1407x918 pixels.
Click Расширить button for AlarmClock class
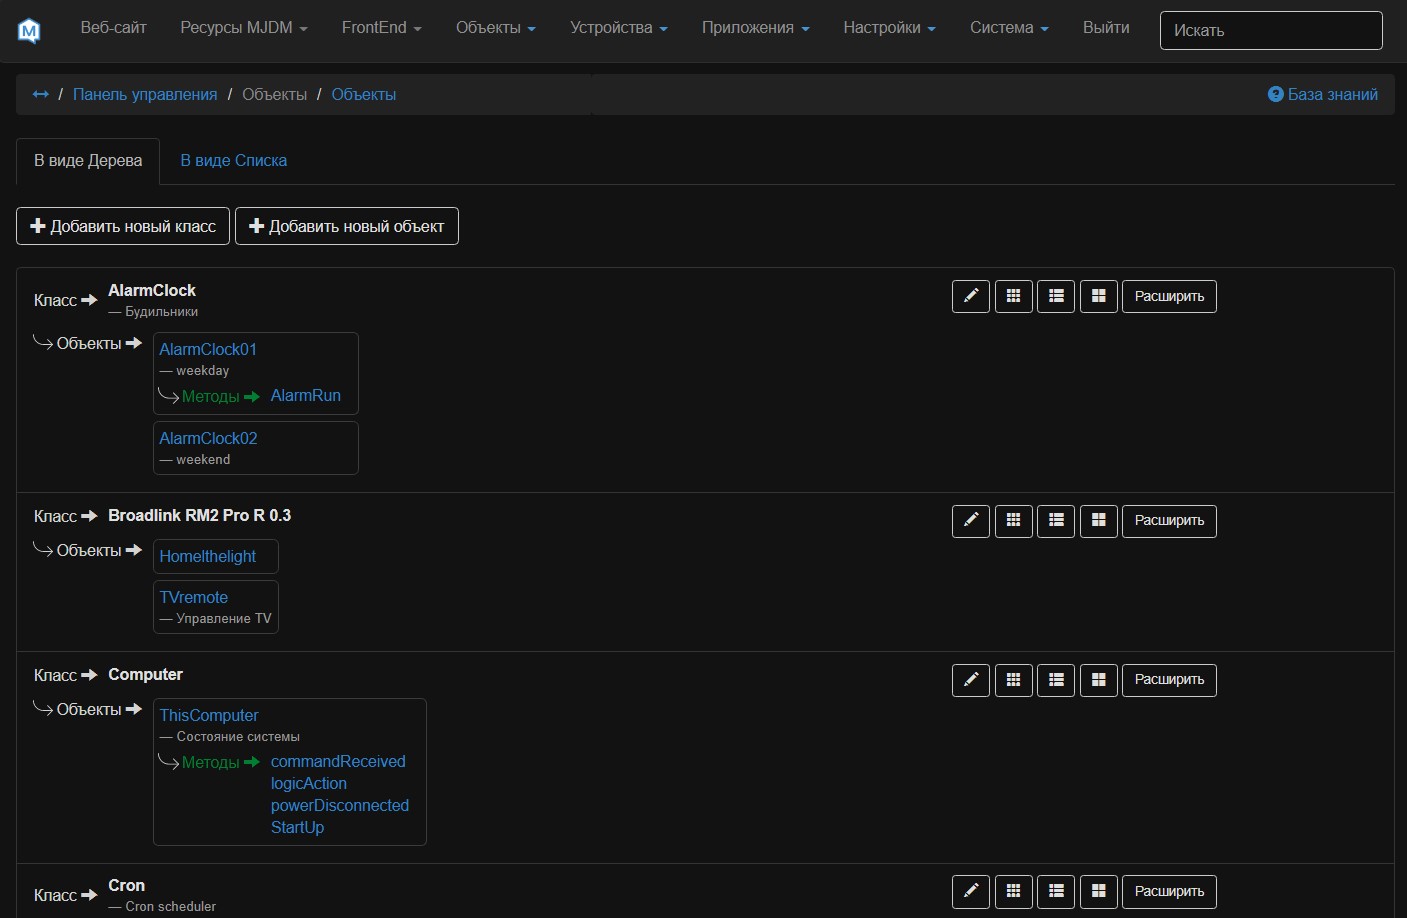click(x=1168, y=296)
